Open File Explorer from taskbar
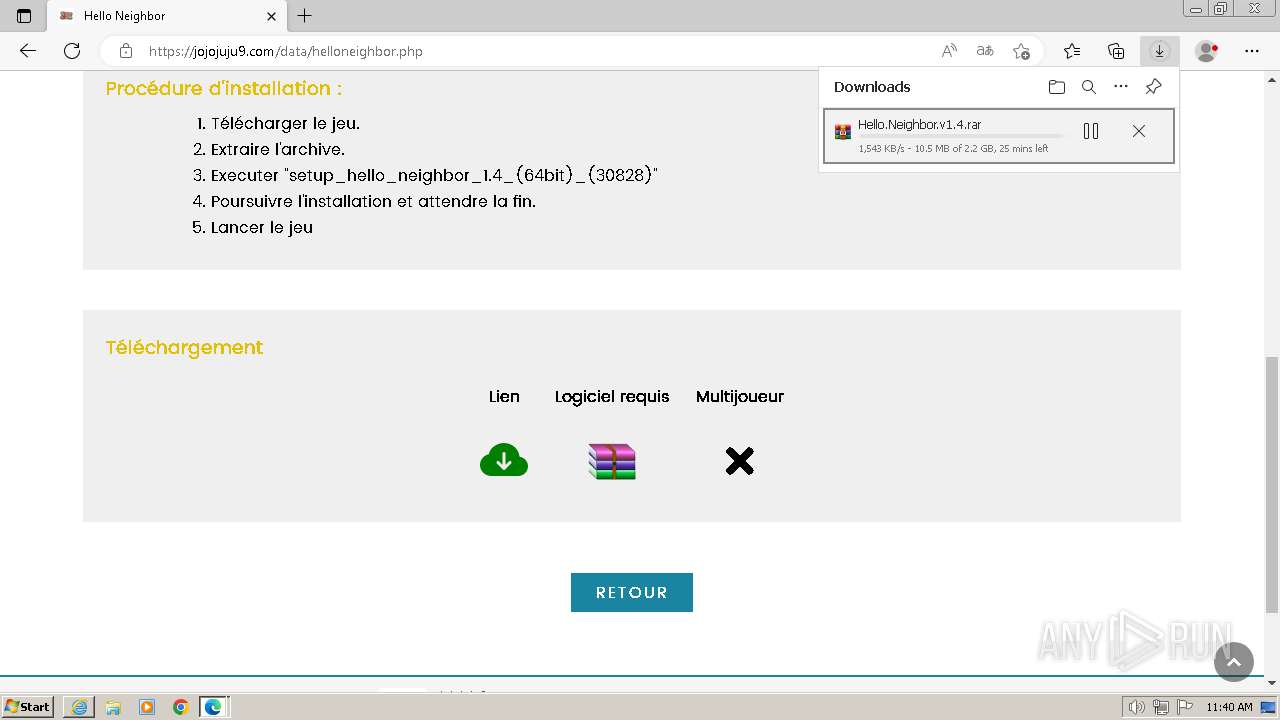Viewport: 1280px width, 720px height. tap(113, 707)
